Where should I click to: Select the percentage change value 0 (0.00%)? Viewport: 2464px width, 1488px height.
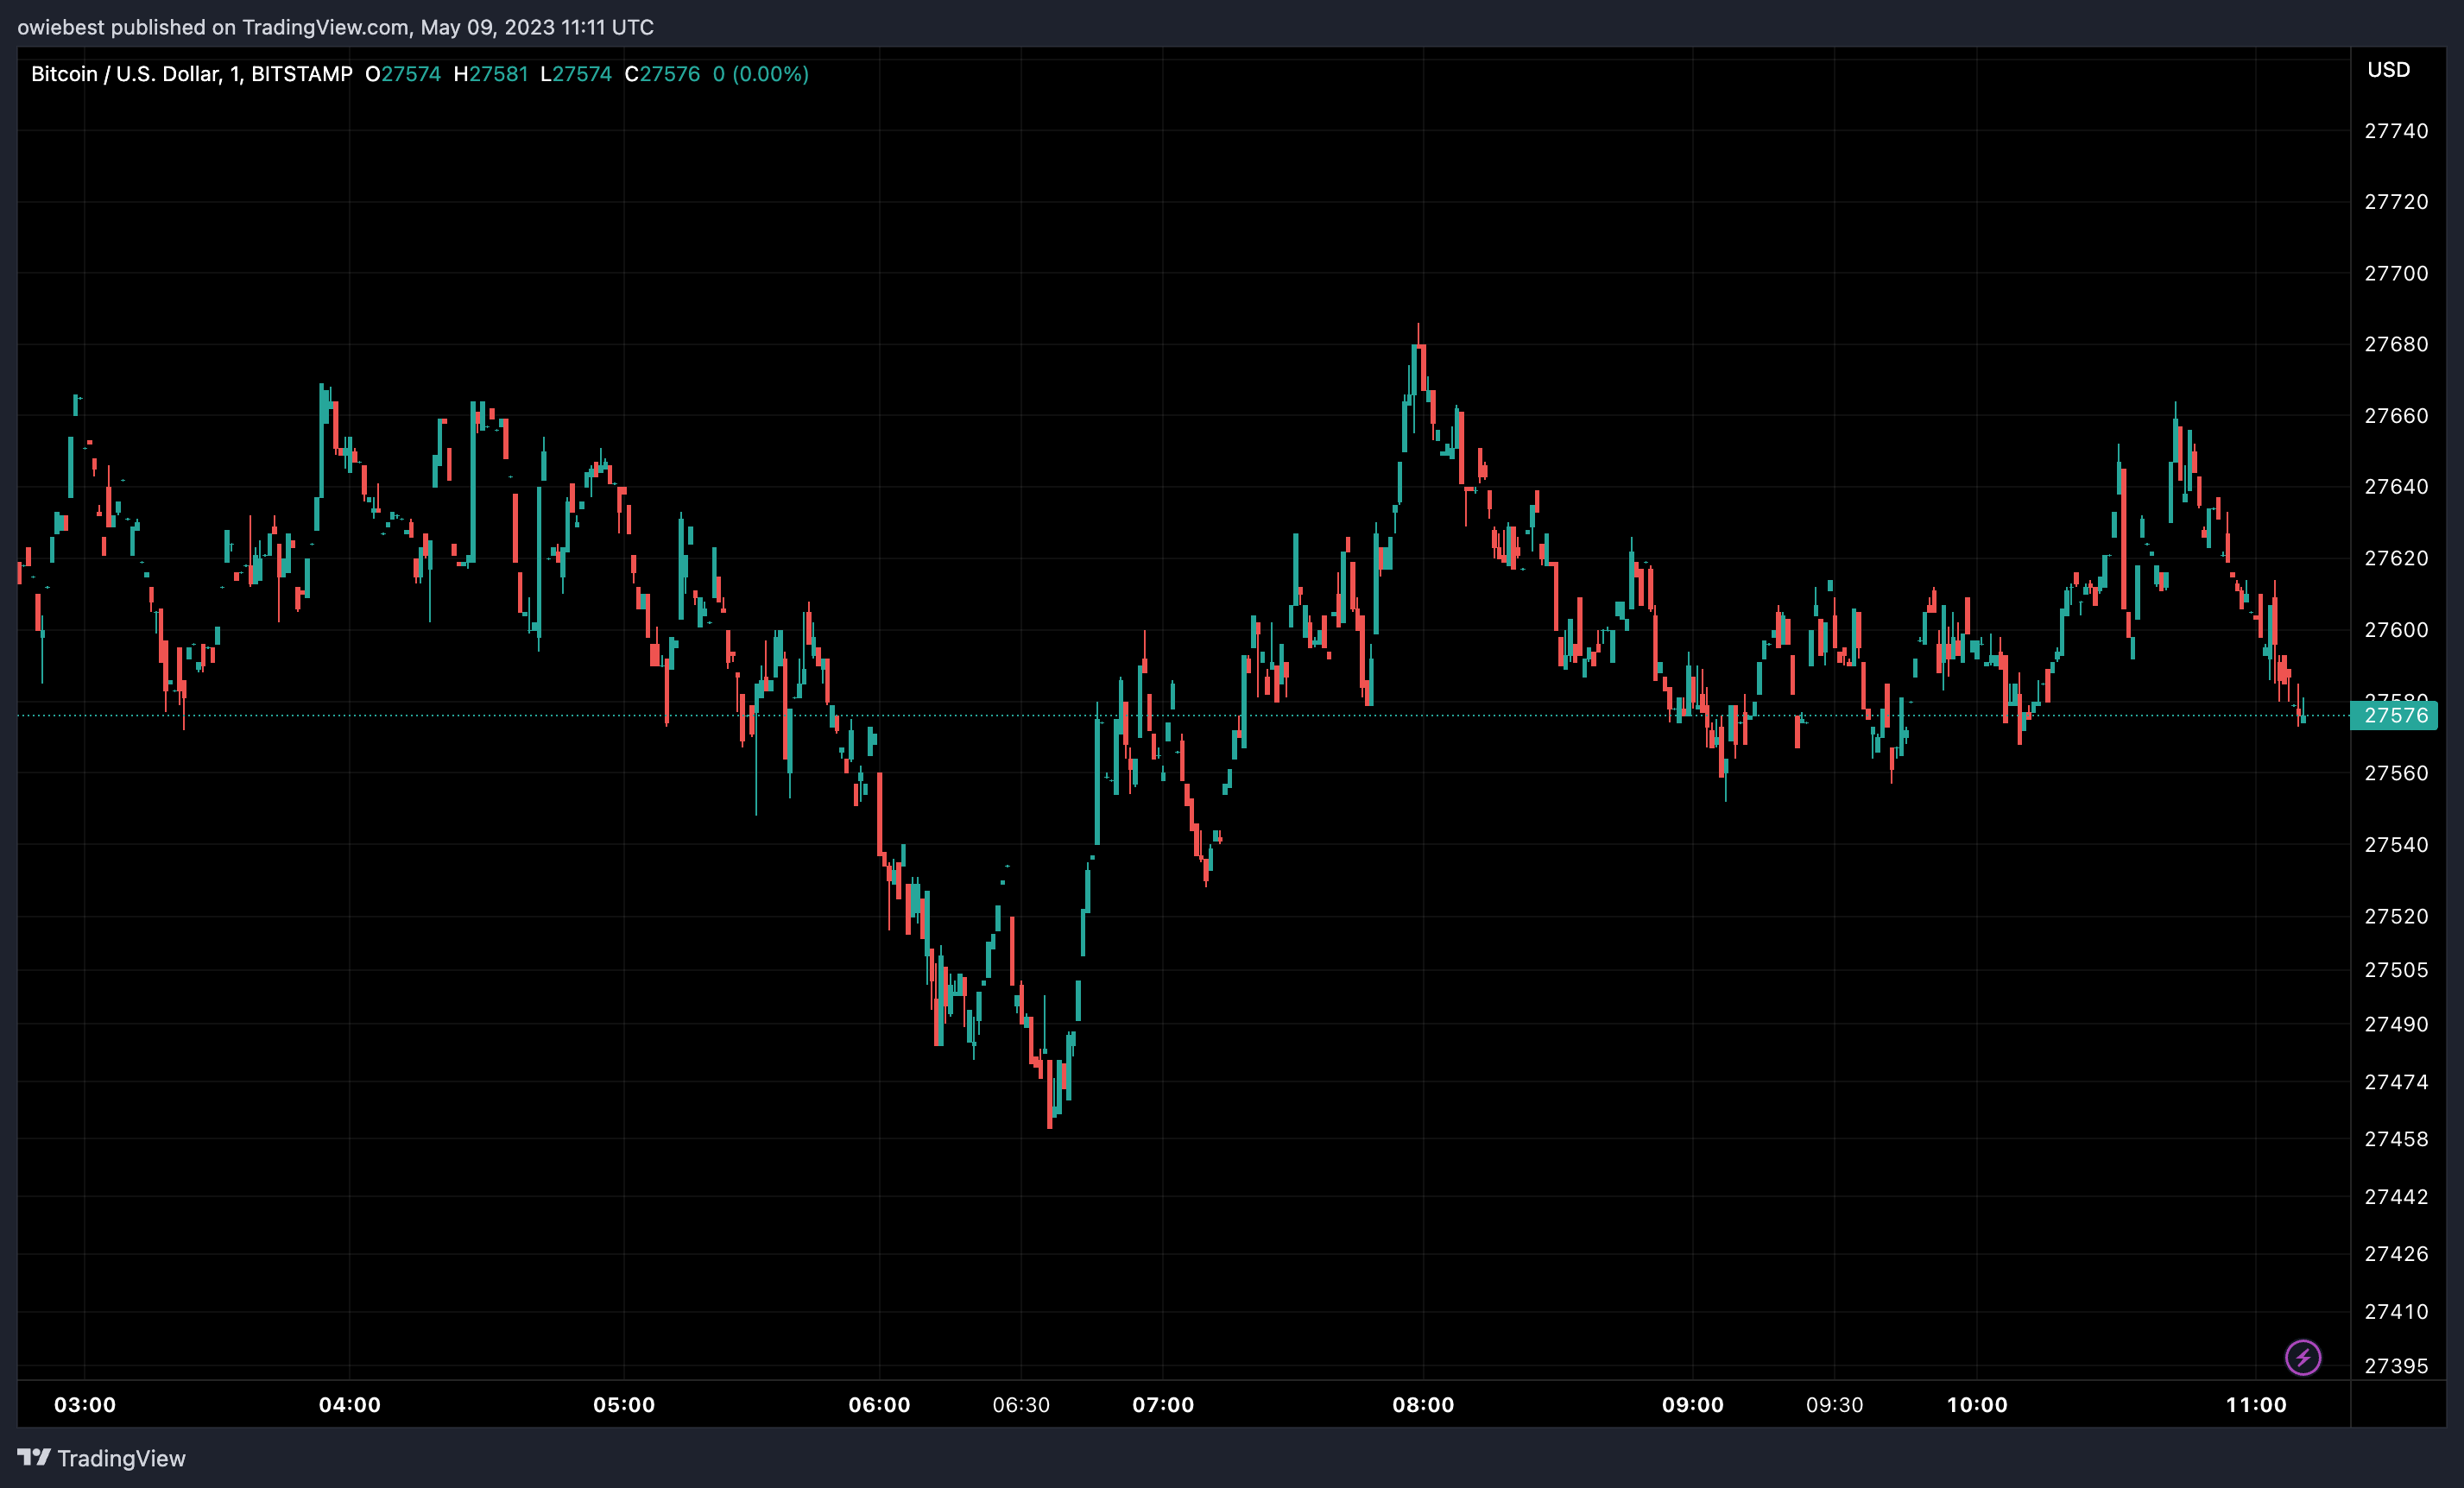click(764, 73)
